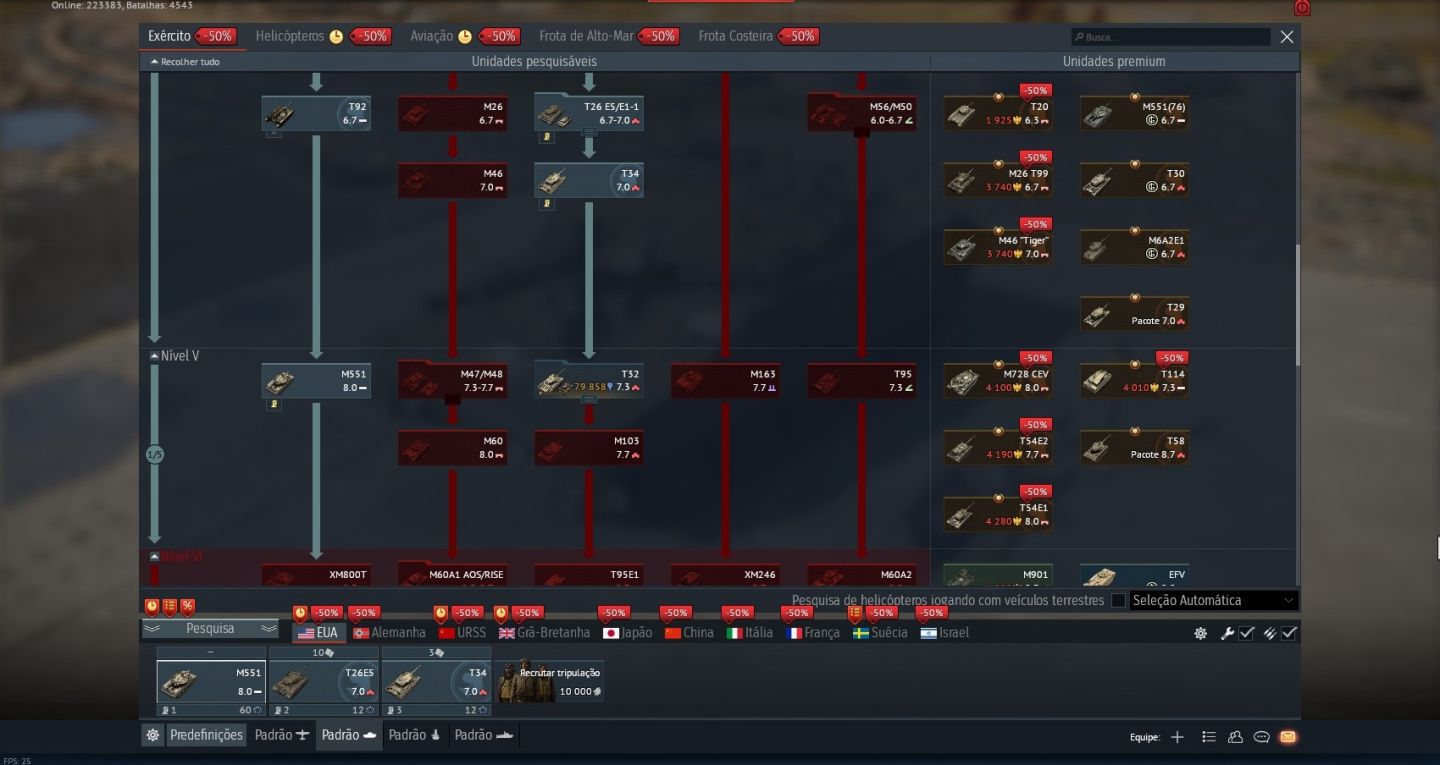
Task: Switch to the Aviação tab
Action: click(x=432, y=36)
